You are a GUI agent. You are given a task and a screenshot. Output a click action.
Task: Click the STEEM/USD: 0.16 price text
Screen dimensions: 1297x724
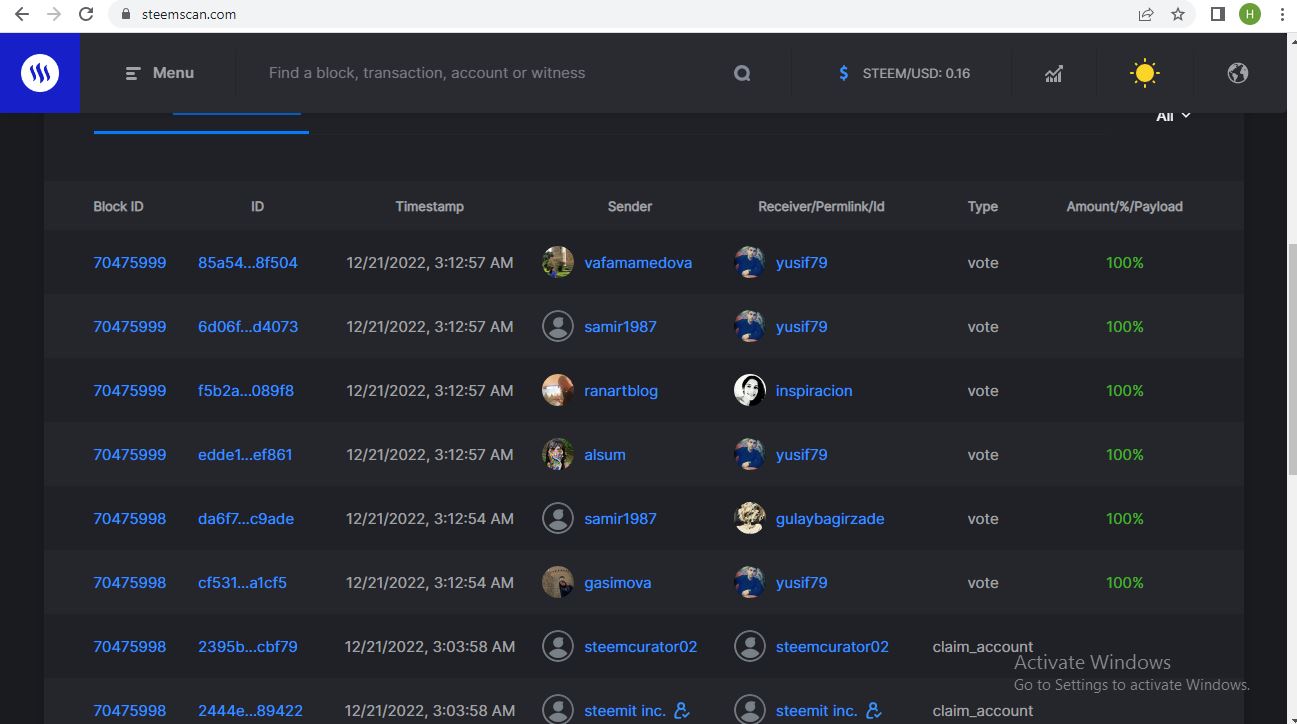(916, 73)
